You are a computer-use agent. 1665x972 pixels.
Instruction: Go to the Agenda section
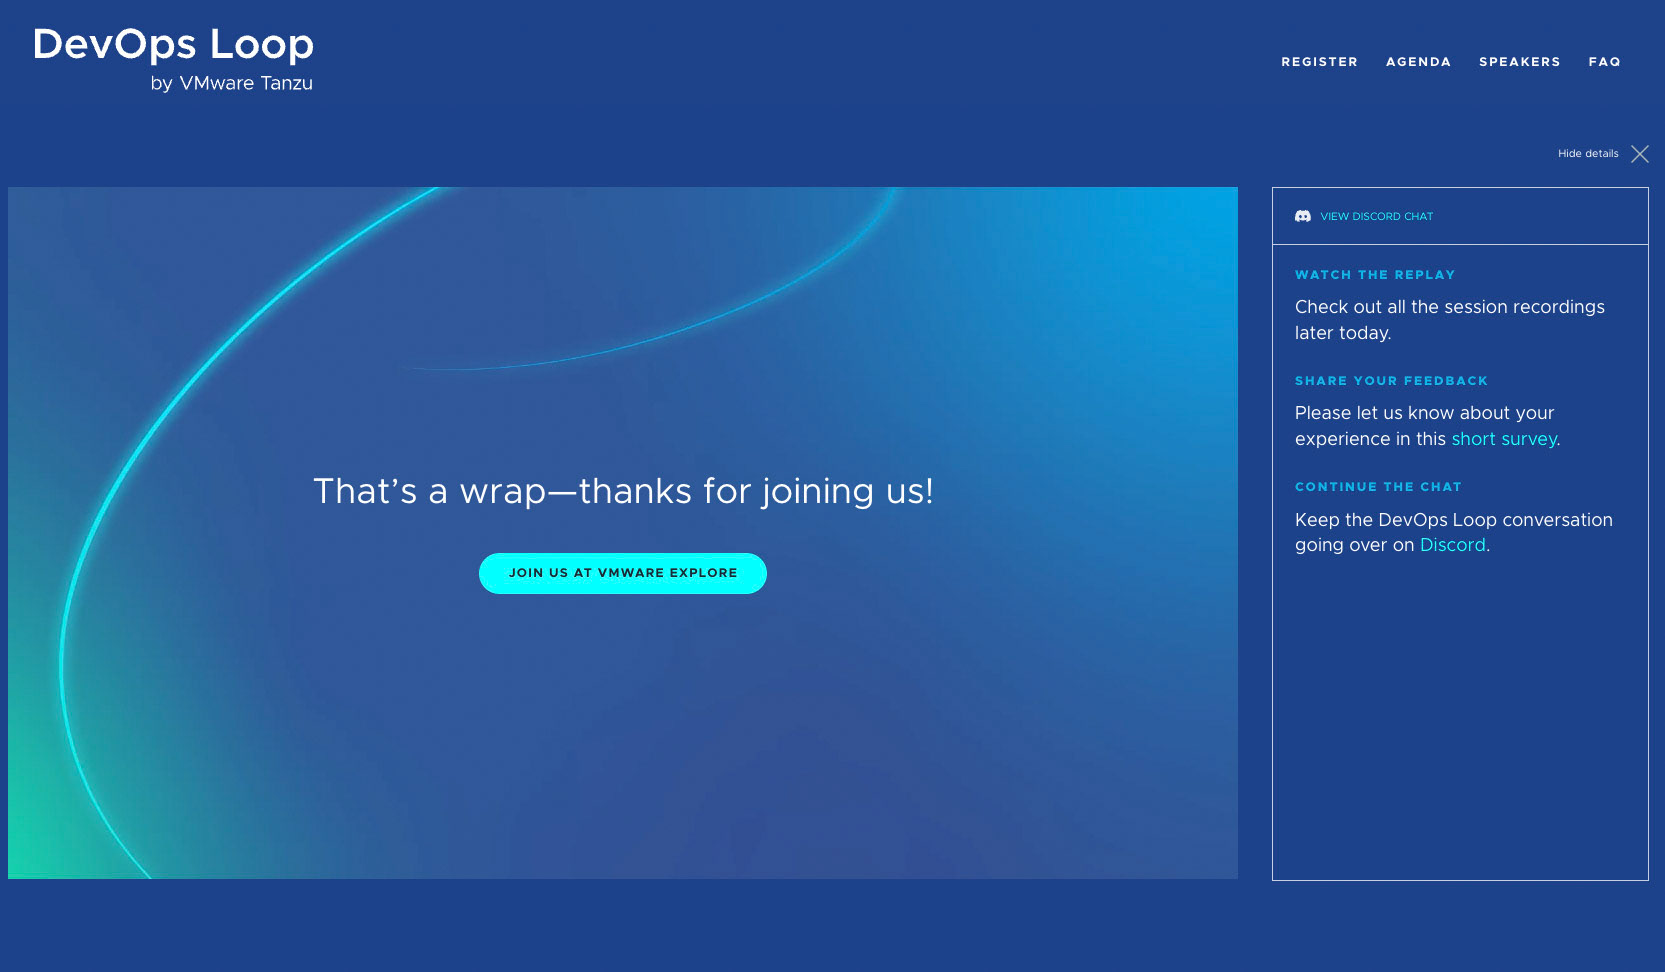click(x=1418, y=62)
